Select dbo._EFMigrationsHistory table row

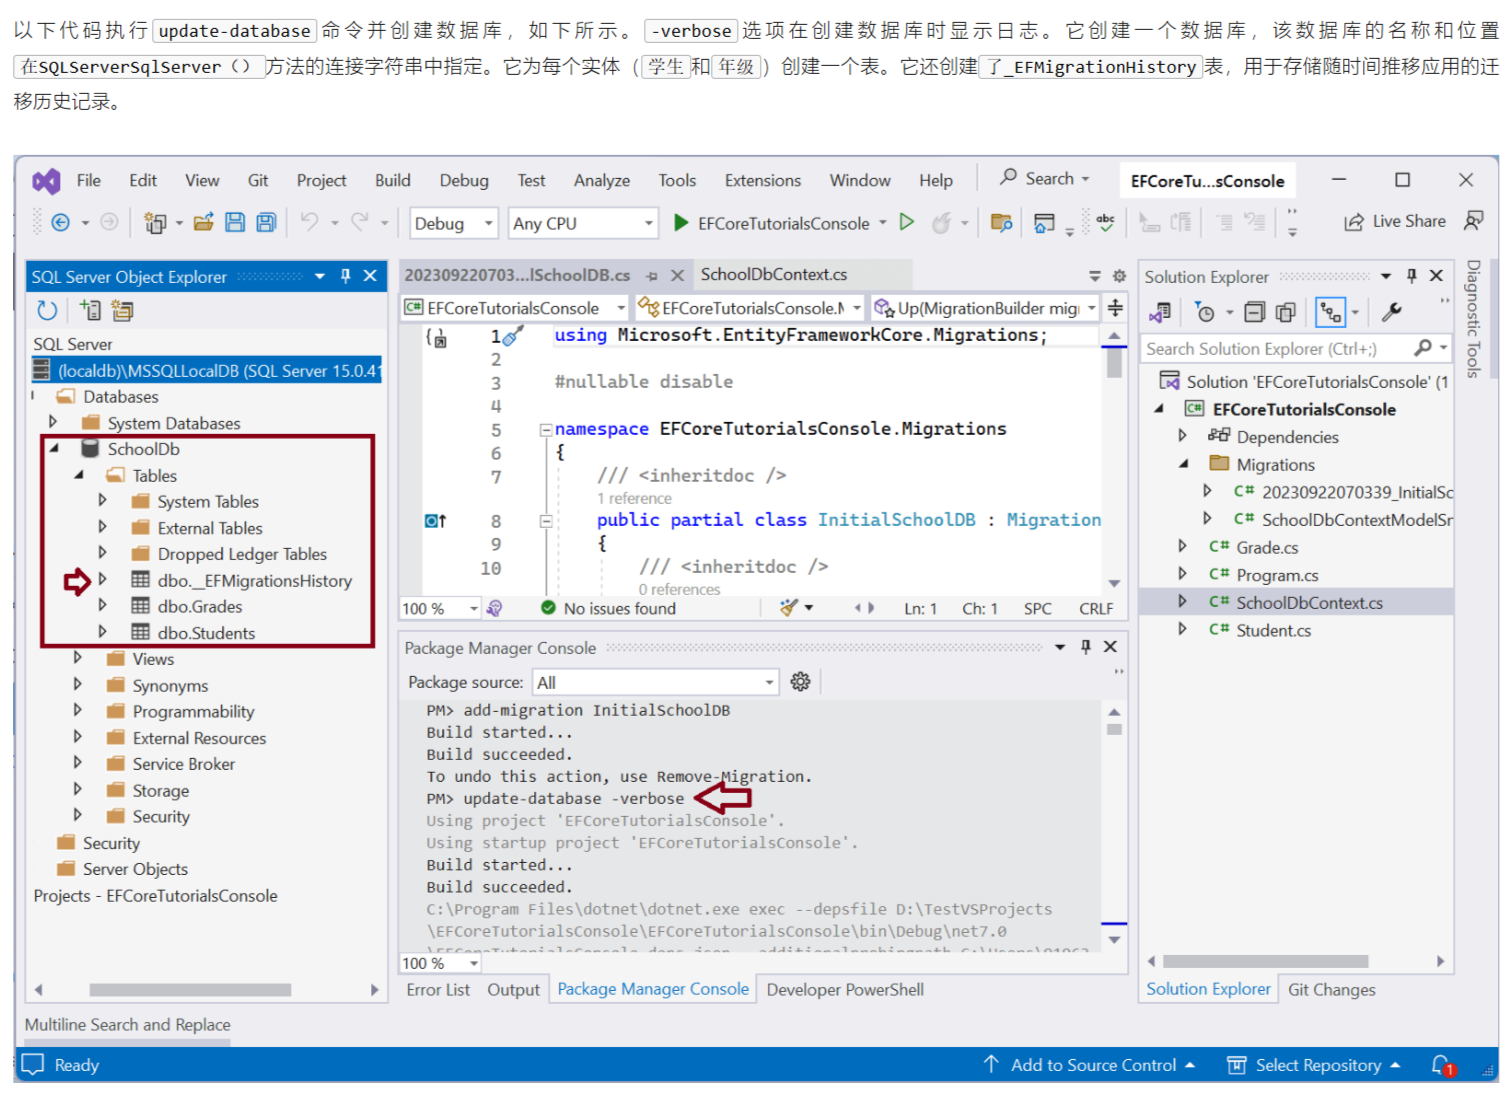coord(240,580)
